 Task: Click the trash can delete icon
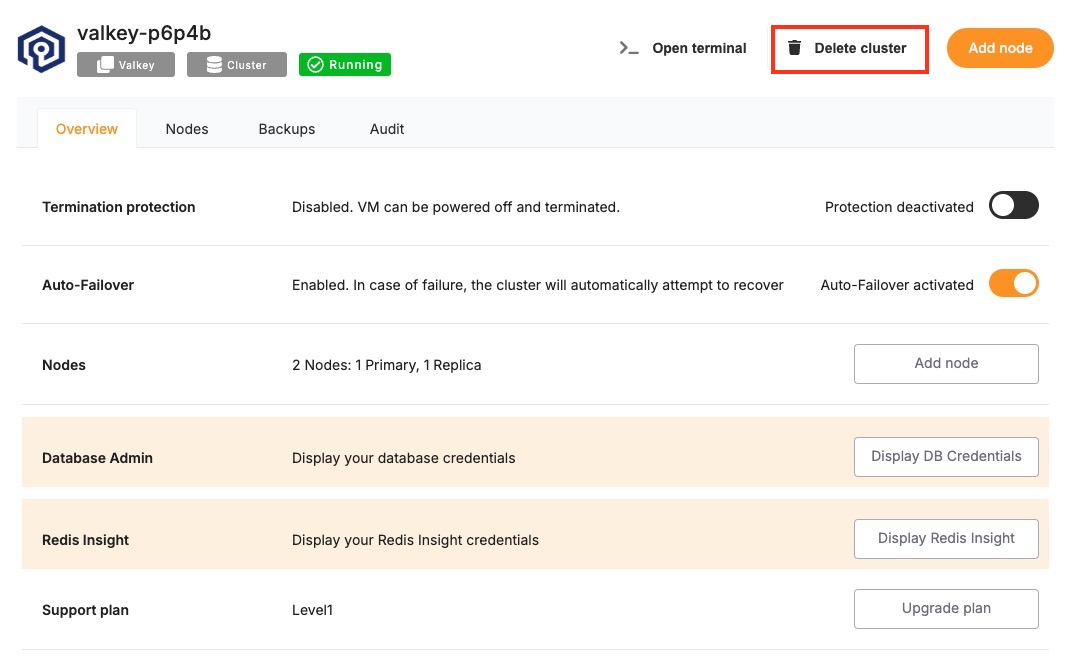[794, 48]
